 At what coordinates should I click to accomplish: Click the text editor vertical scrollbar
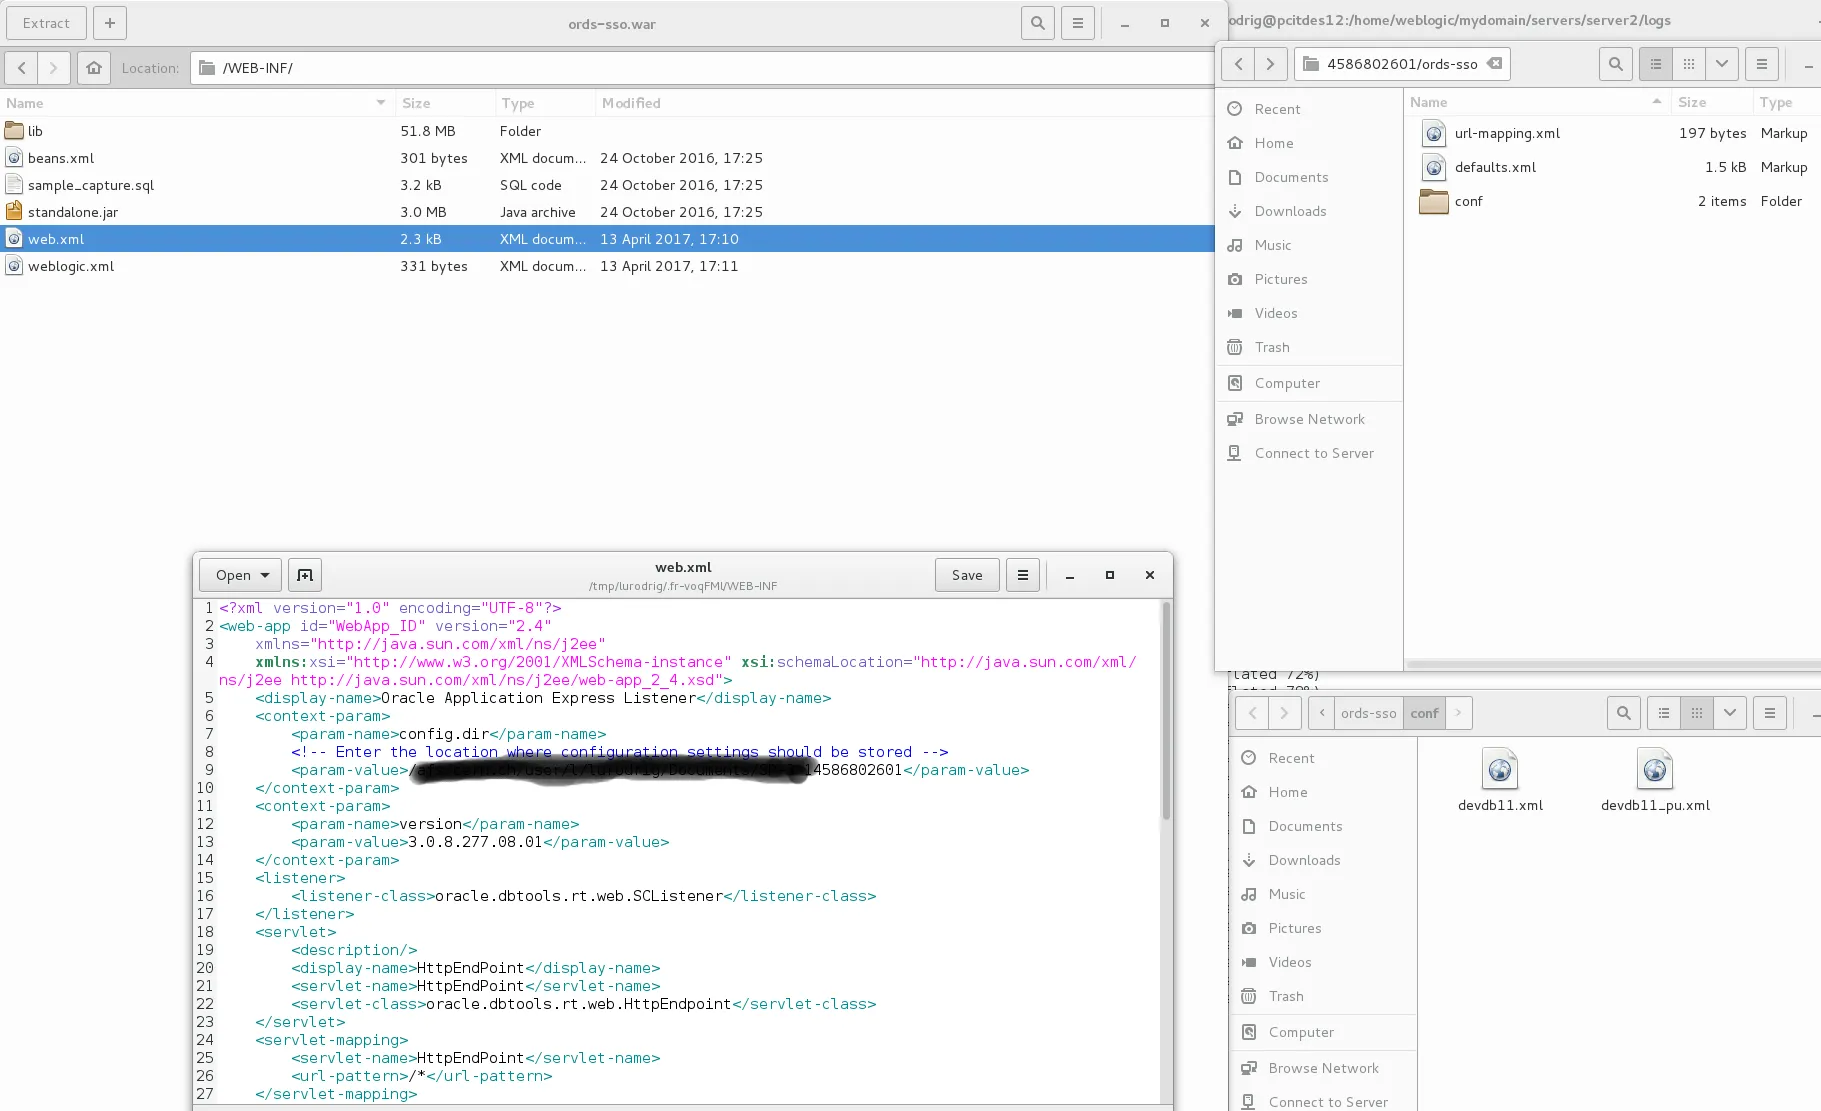(x=1166, y=710)
